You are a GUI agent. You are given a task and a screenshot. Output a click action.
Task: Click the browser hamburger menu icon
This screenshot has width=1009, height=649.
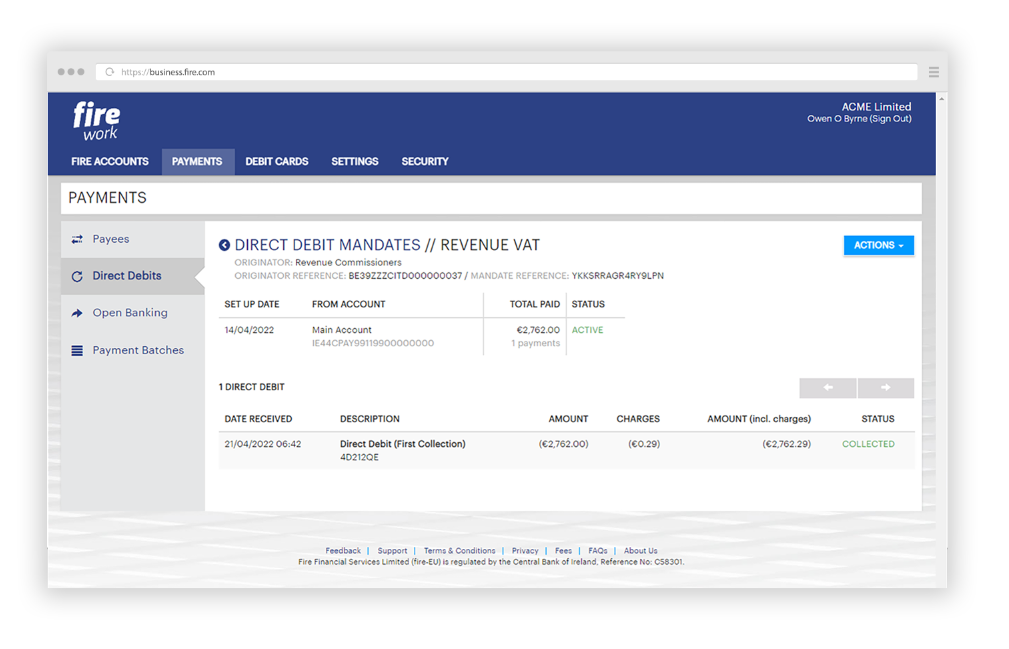(x=933, y=71)
